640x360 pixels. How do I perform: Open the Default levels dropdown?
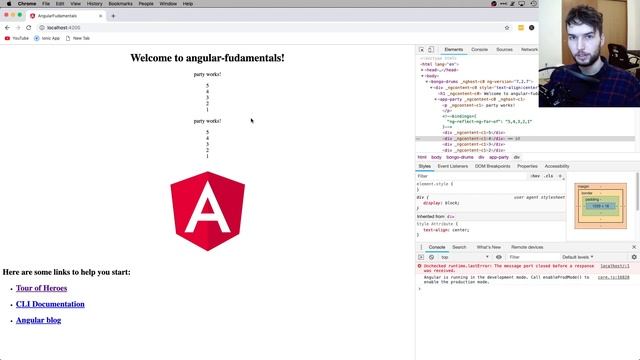click(x=578, y=257)
